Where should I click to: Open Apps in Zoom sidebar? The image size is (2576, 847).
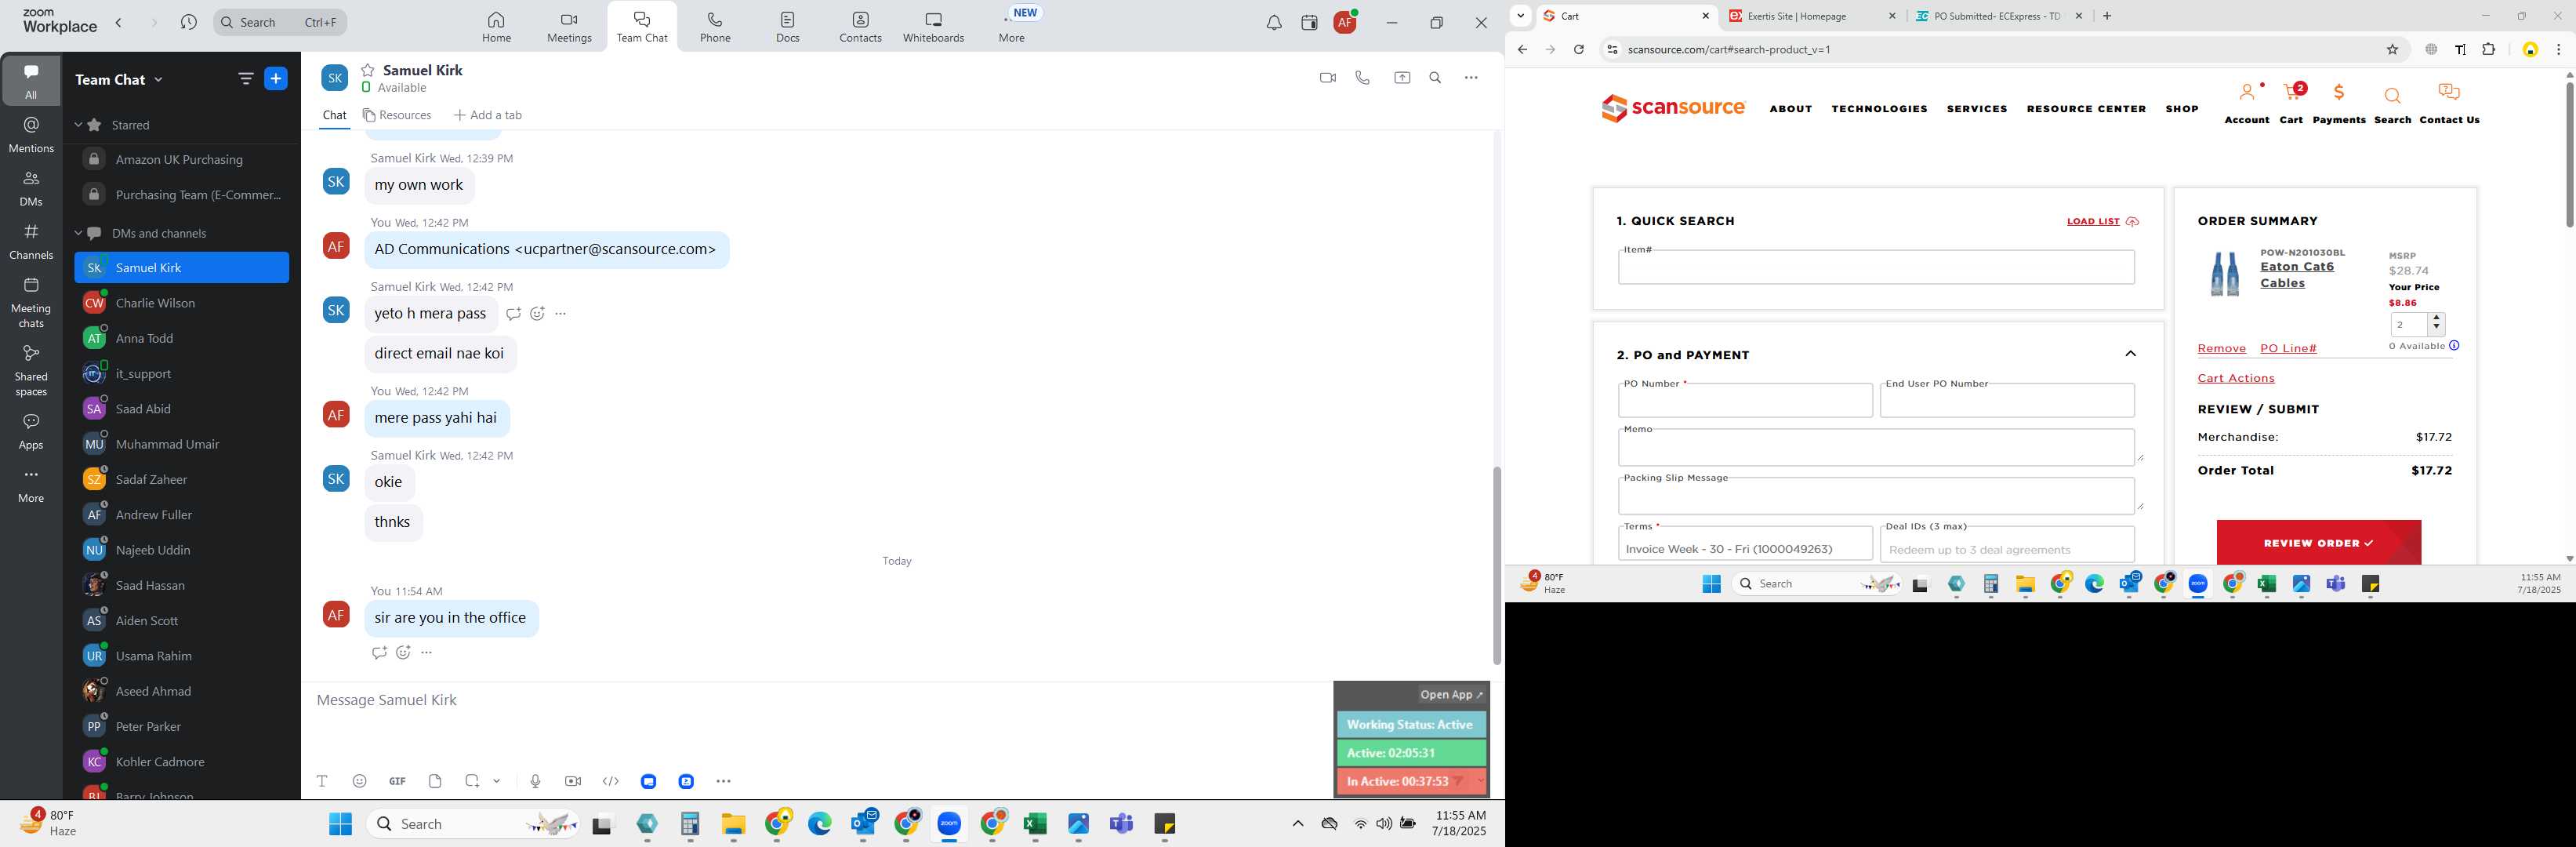[x=31, y=431]
